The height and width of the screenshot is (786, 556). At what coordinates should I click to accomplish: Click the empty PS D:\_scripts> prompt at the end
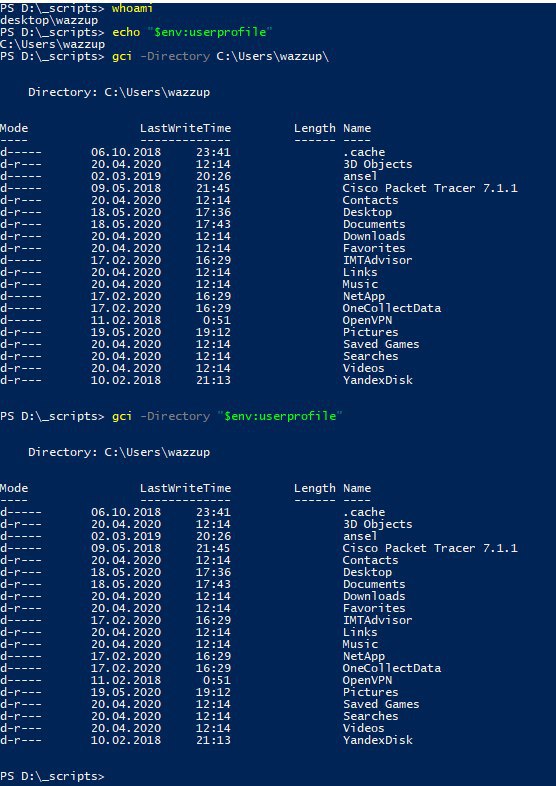[52, 776]
